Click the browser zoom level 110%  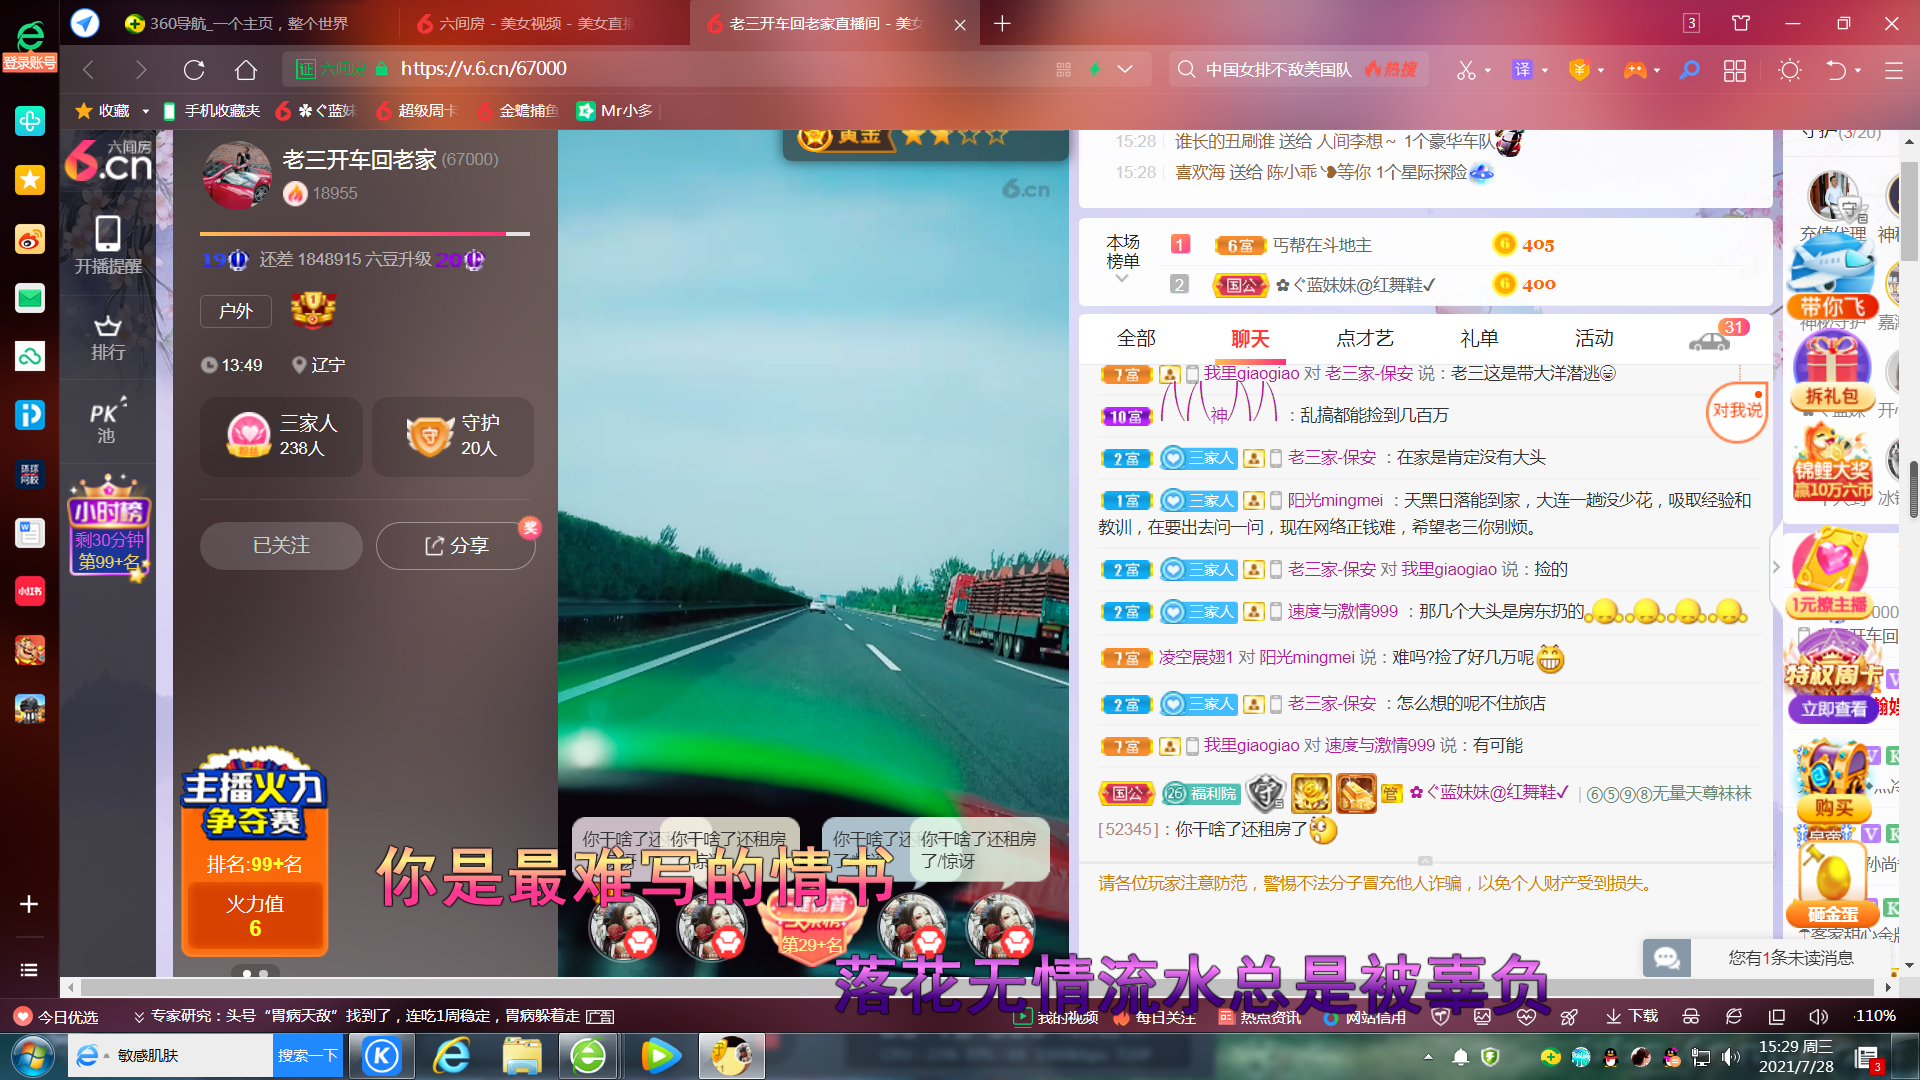[x=1876, y=1017]
